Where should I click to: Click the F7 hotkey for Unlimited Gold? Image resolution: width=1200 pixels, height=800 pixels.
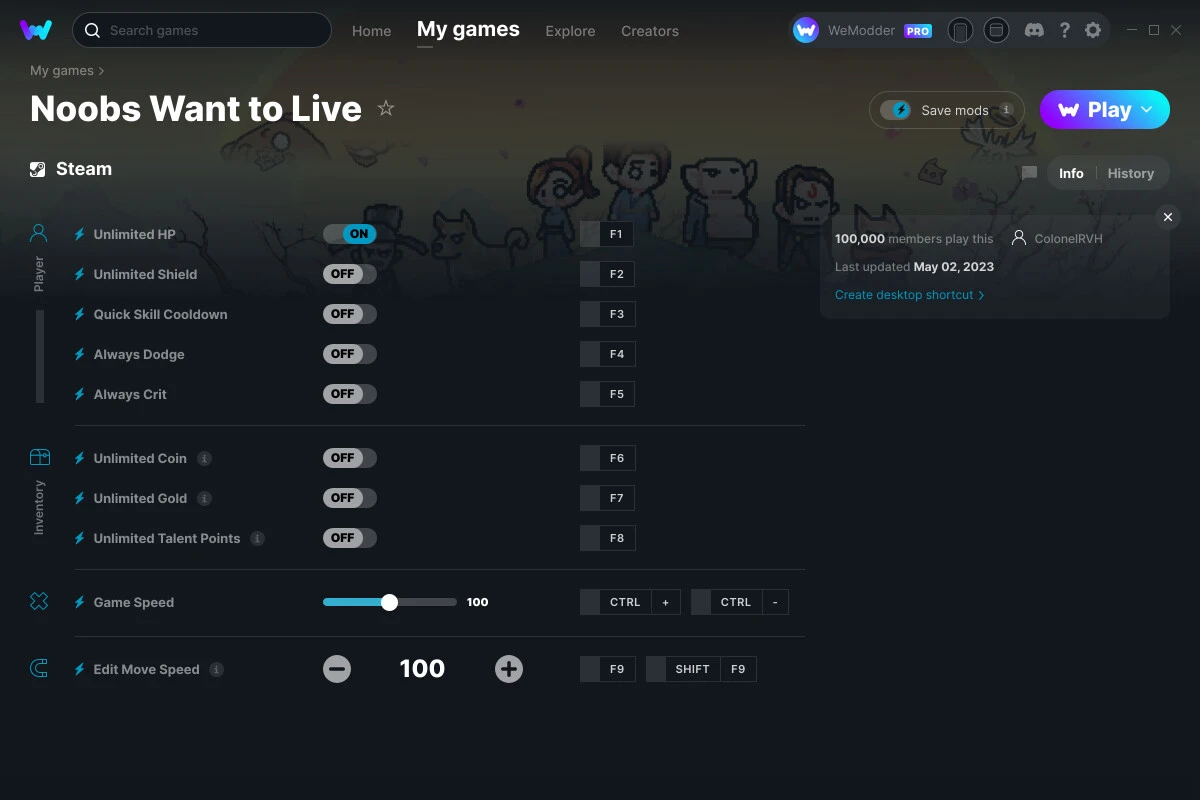(x=607, y=498)
